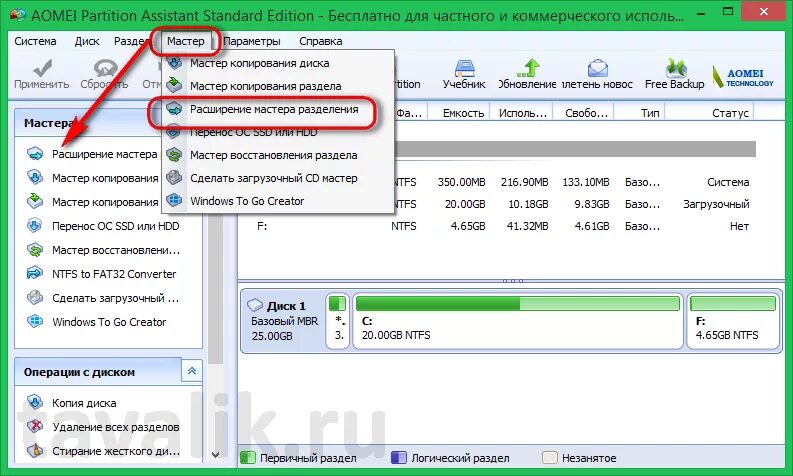
Task: Click icon beside Сделать загрузочный CD мастер entry
Action: (x=174, y=177)
